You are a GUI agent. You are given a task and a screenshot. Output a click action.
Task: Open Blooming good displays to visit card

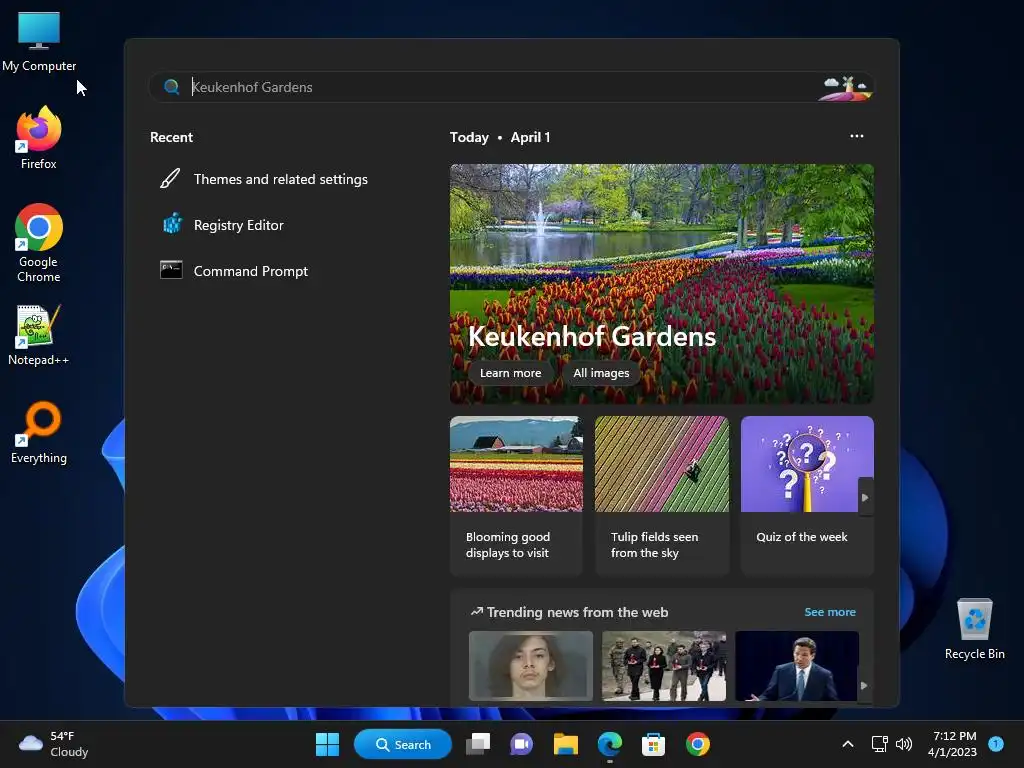pyautogui.click(x=516, y=496)
